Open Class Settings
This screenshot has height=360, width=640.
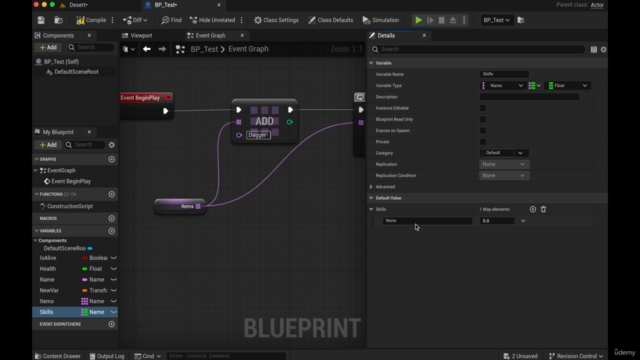pos(276,20)
